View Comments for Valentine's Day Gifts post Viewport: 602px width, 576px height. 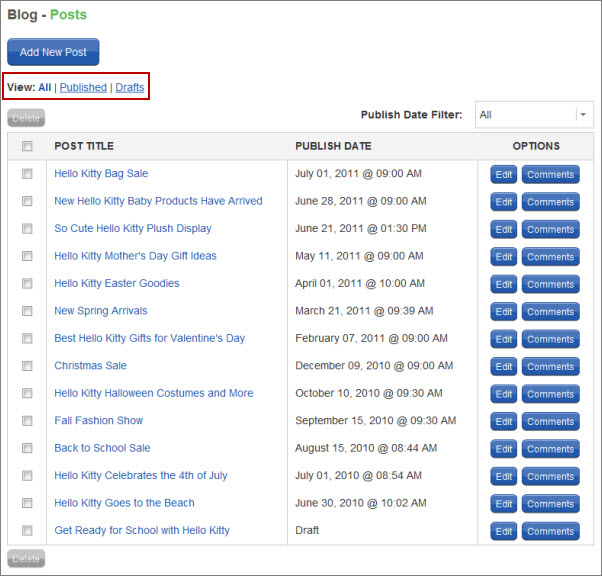(551, 339)
